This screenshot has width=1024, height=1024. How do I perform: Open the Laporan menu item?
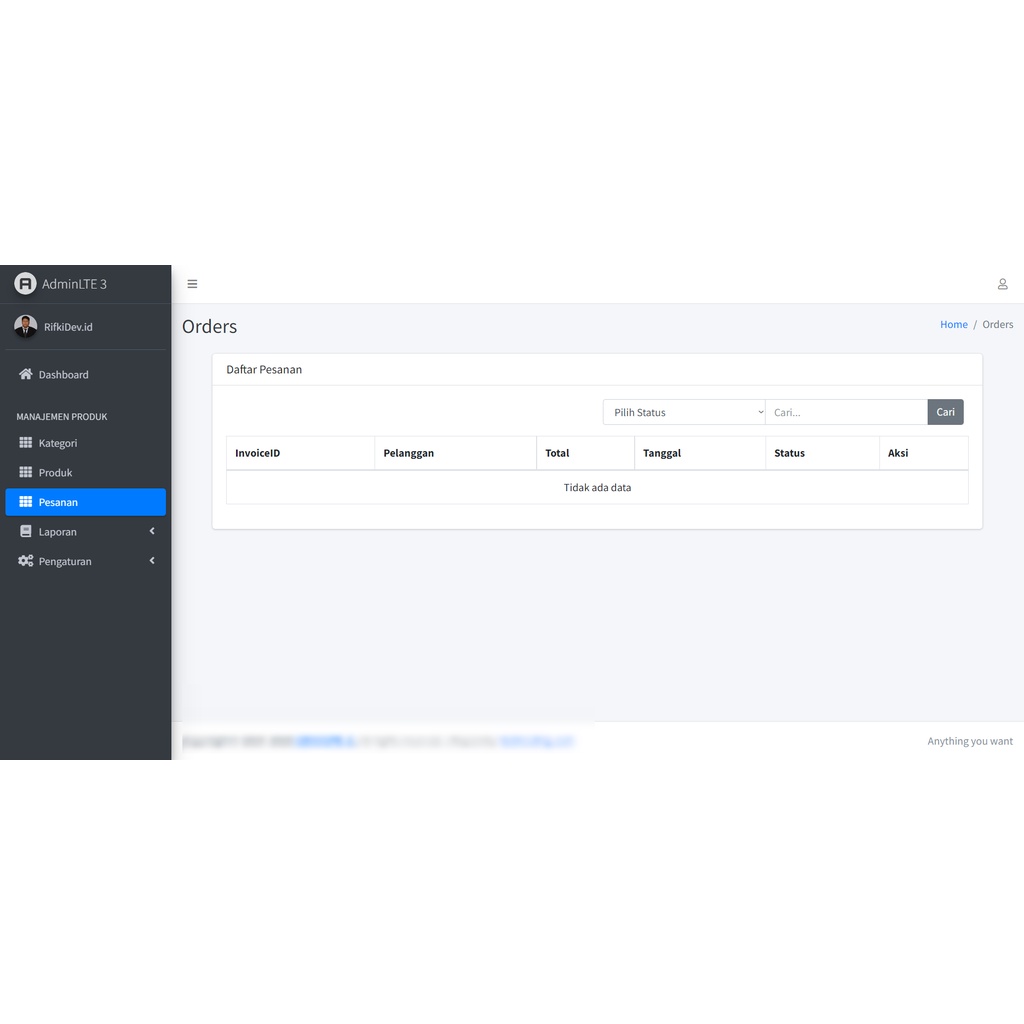(x=86, y=532)
